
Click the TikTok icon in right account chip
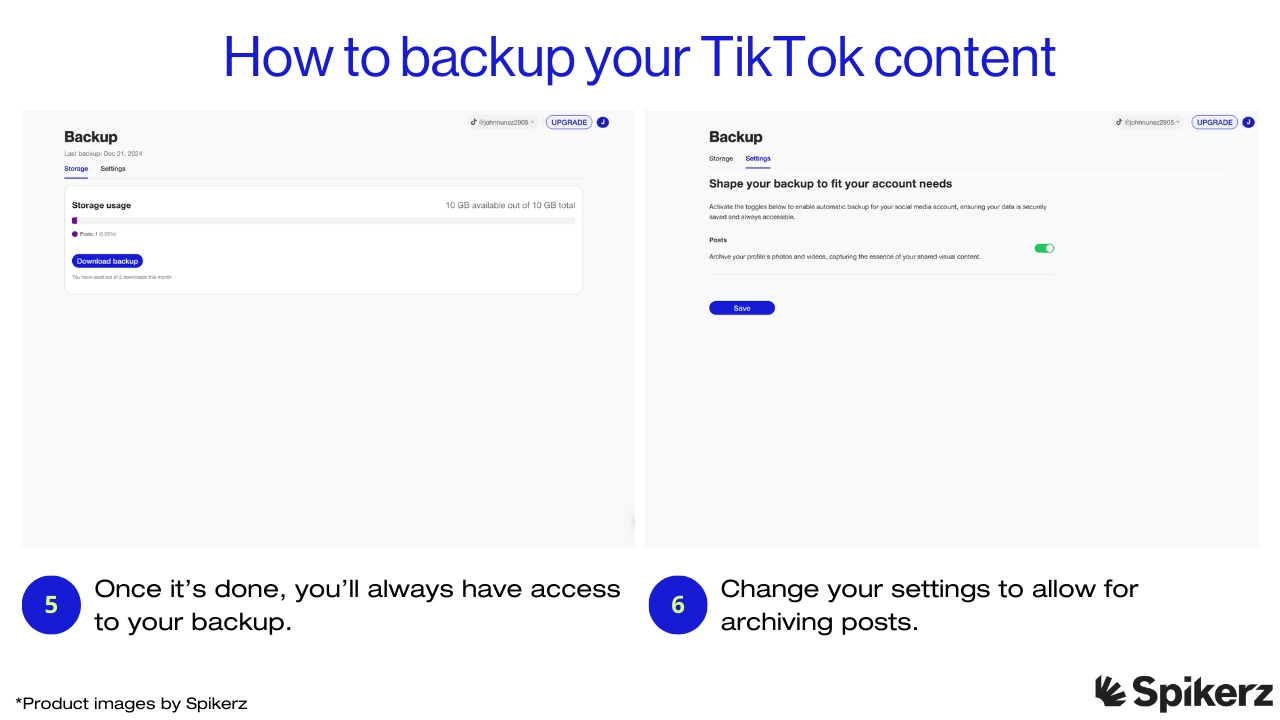(x=1119, y=122)
